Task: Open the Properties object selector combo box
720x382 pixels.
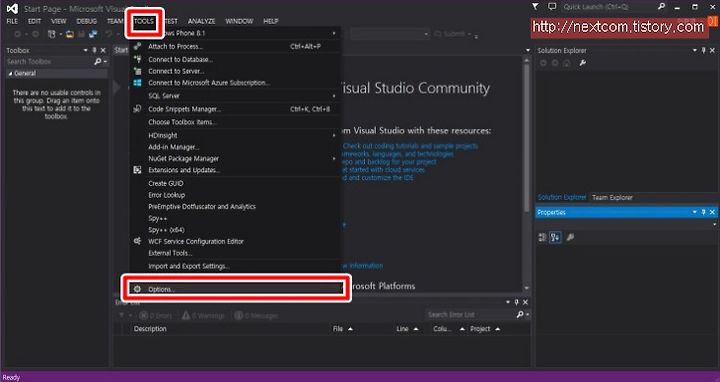Action: click(627, 225)
